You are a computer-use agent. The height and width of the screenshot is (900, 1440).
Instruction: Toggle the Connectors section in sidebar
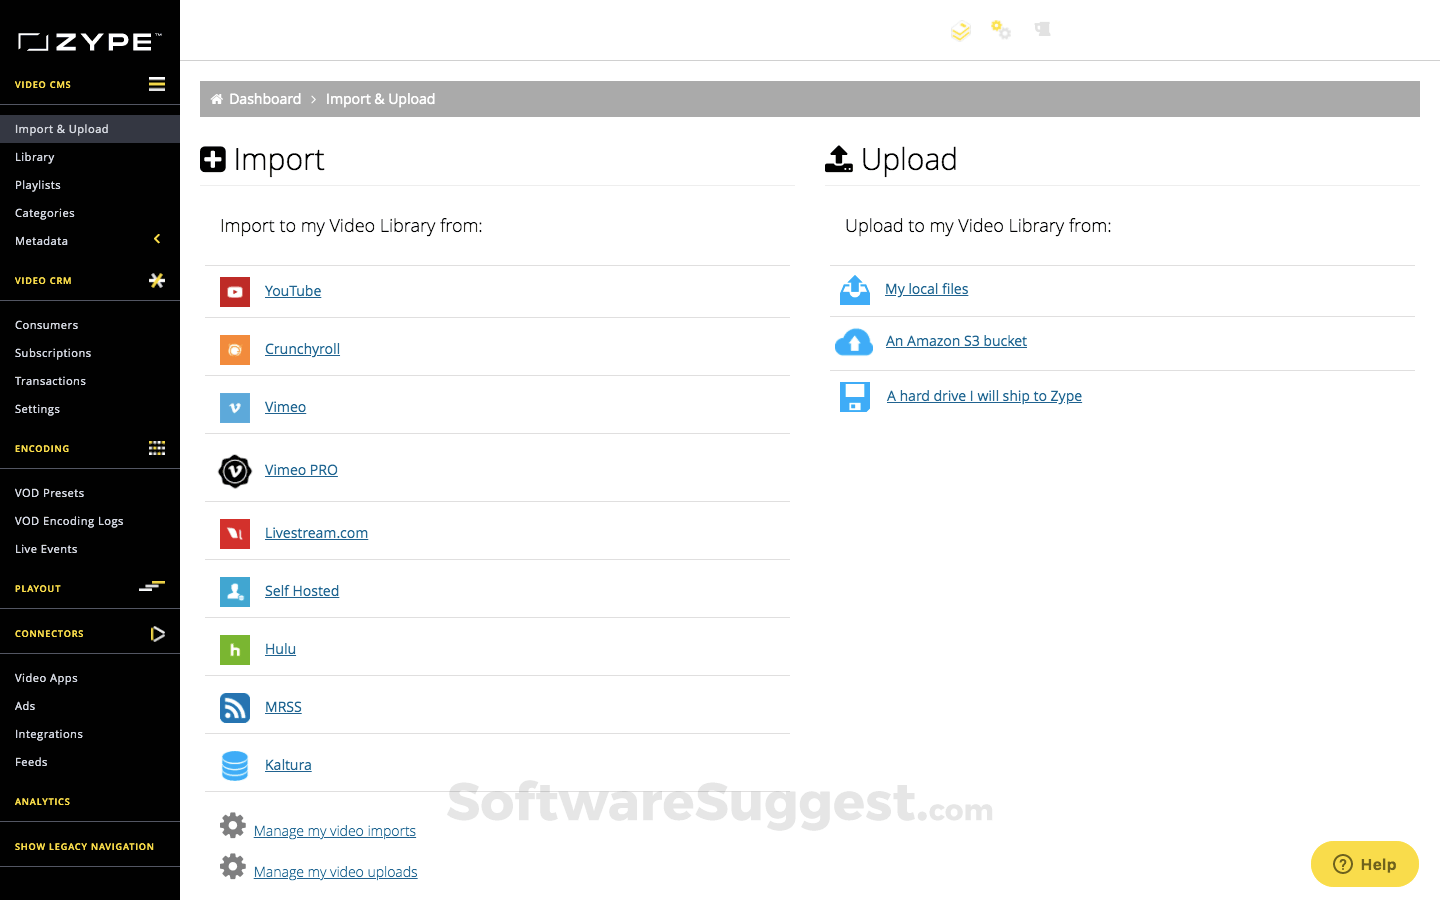157,634
